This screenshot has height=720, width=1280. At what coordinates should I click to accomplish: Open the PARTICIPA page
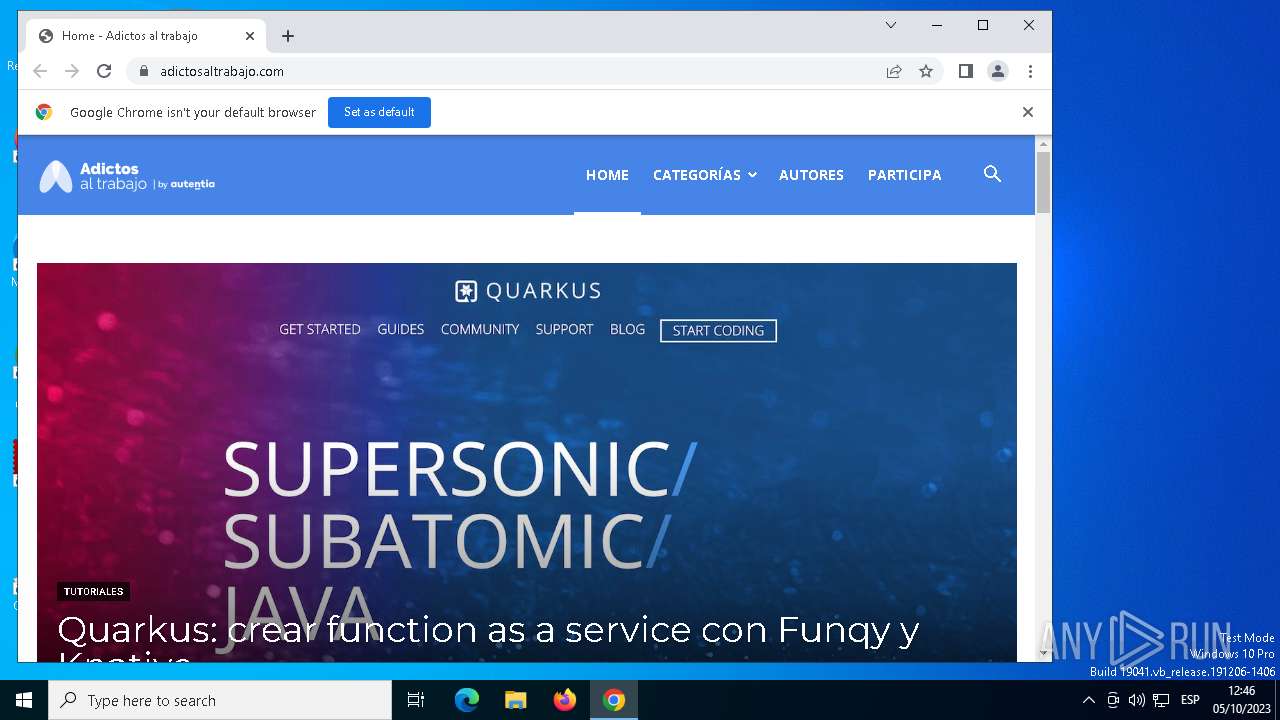tap(905, 175)
